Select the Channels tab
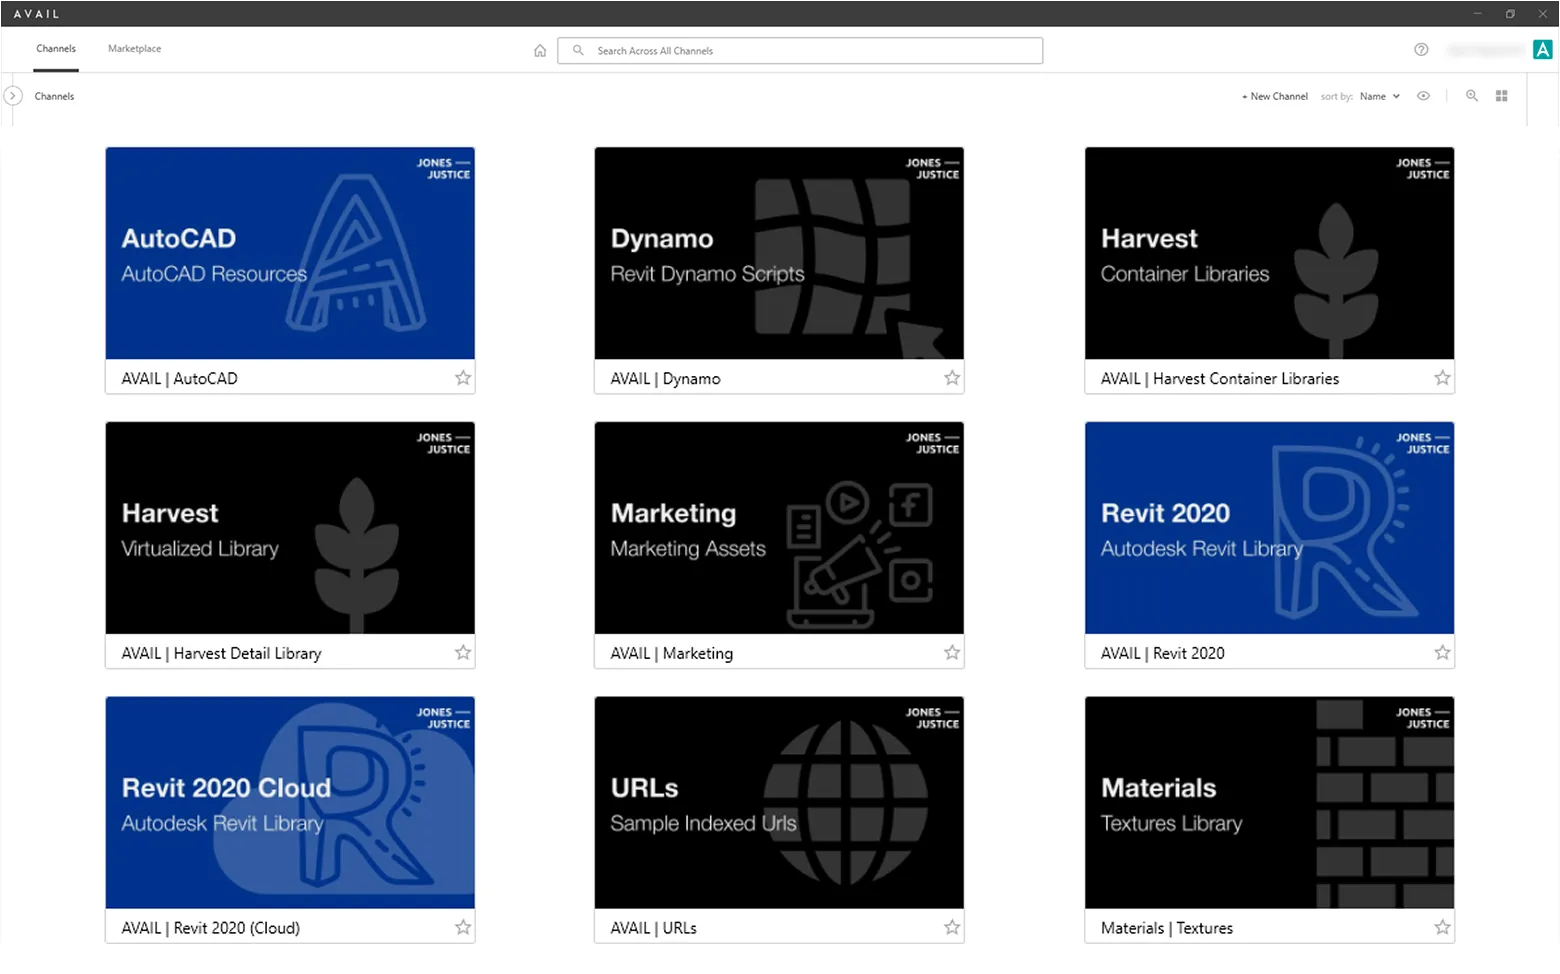Screen dimensions: 1560x974 coord(56,49)
